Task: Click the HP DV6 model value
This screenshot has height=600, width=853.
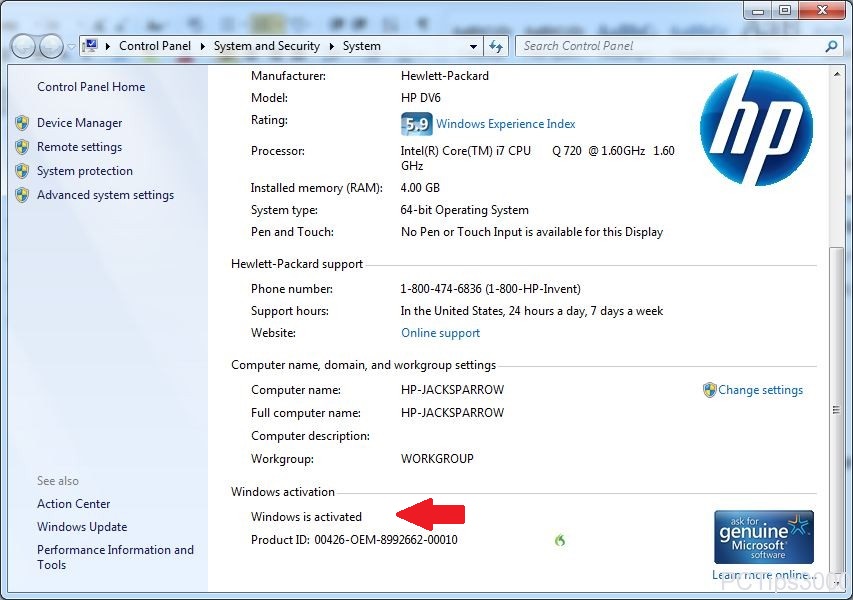Action: click(421, 98)
